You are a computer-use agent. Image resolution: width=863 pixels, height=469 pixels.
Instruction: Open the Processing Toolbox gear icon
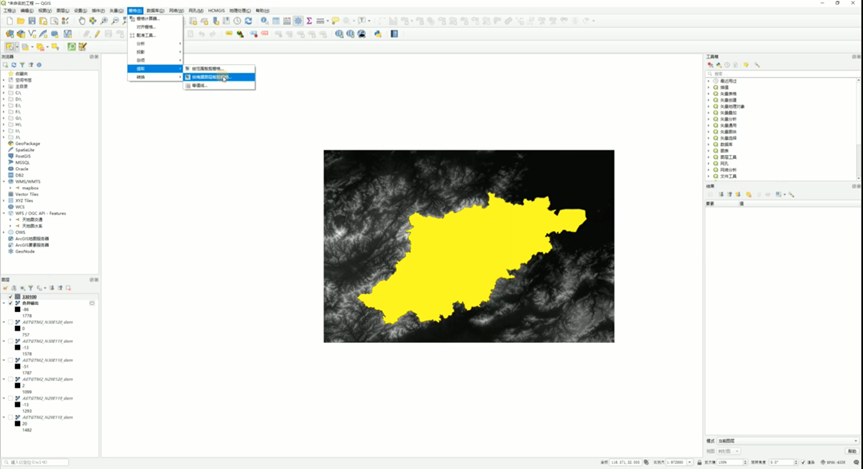click(298, 21)
